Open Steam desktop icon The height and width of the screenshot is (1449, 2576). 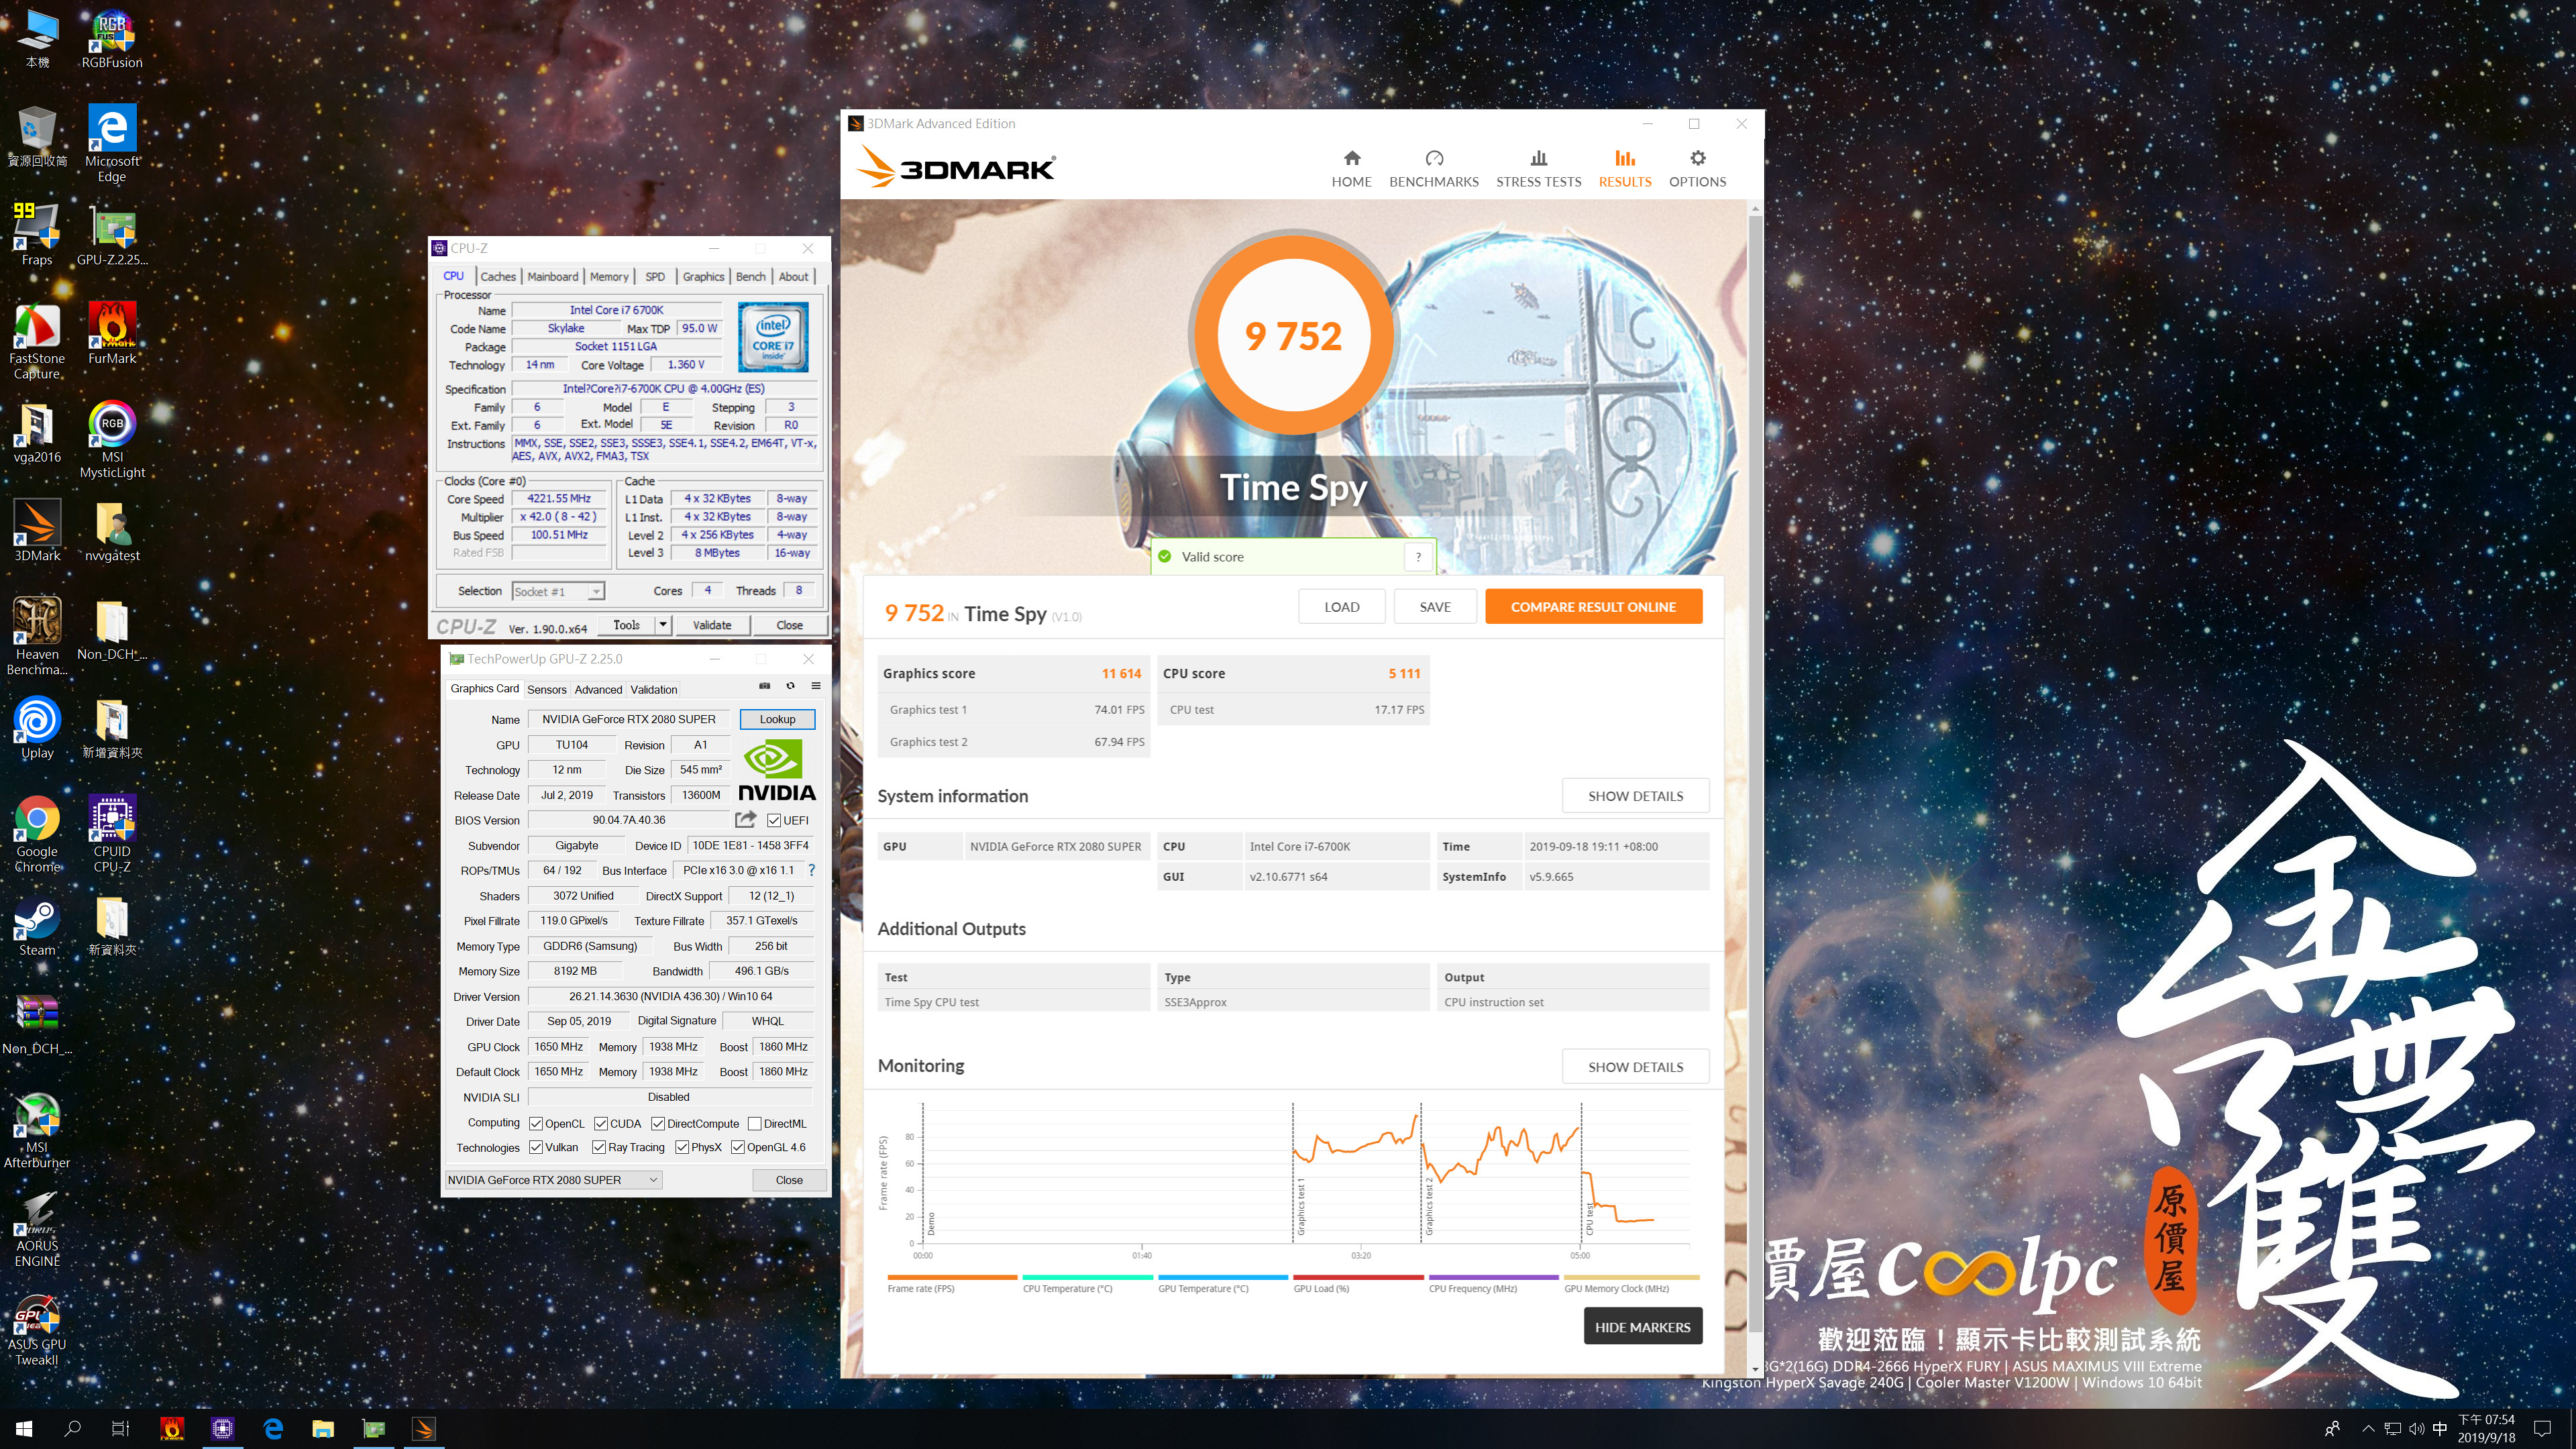pyautogui.click(x=37, y=926)
